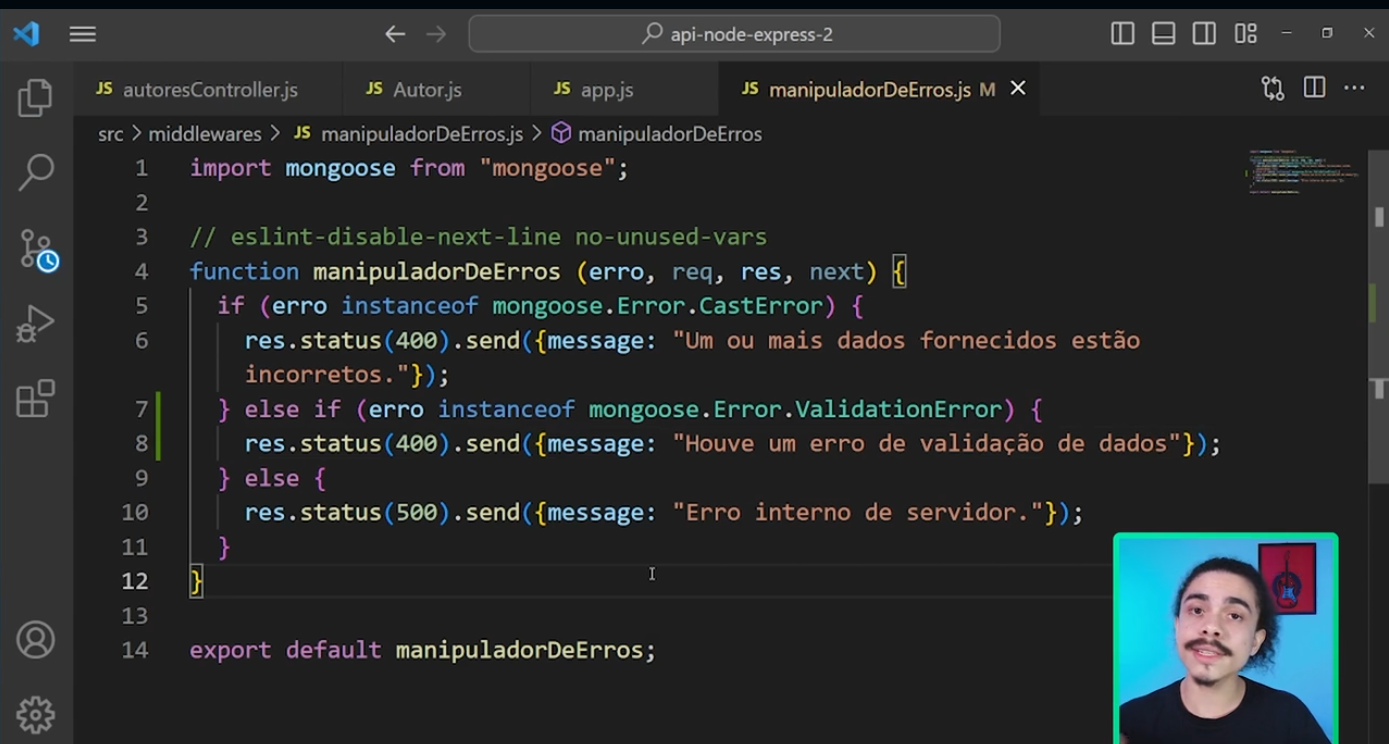Click the eslint-disable-next-line comment
The image size is (1389, 744).
click(x=478, y=237)
